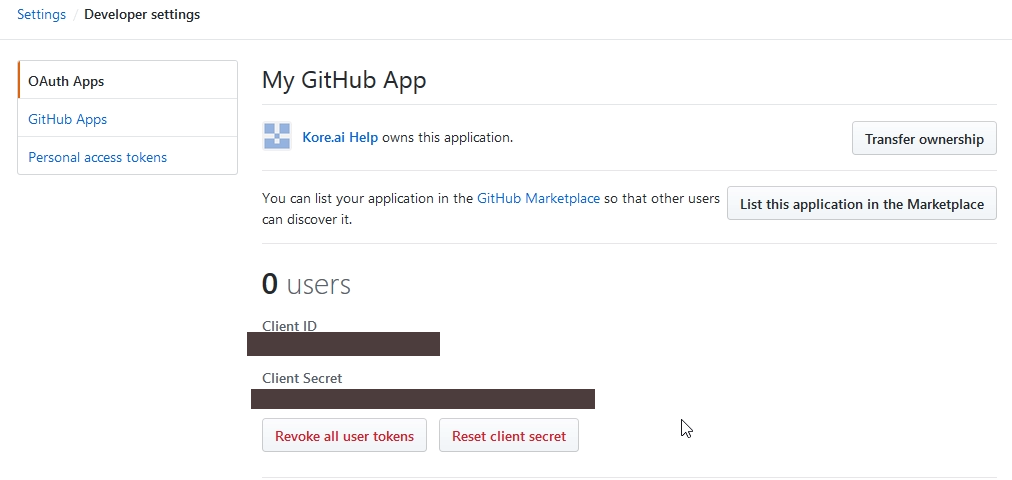
Task: Click List this application in the Marketplace
Action: tap(862, 204)
